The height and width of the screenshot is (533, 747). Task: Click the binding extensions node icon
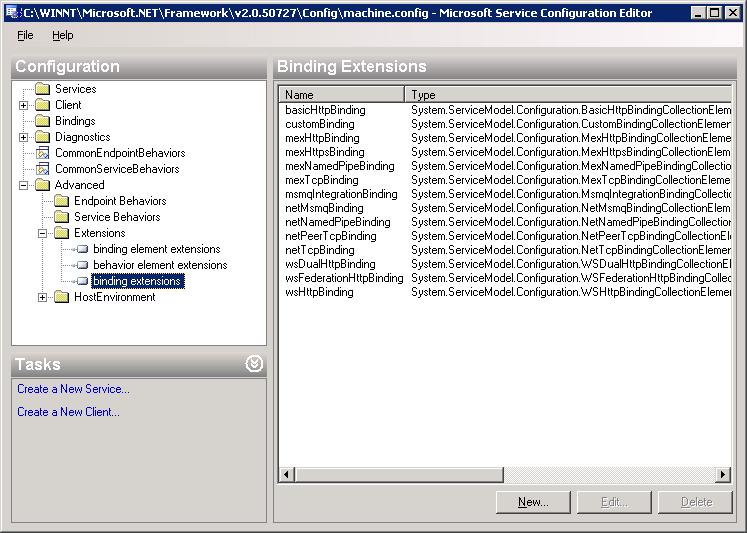82,281
